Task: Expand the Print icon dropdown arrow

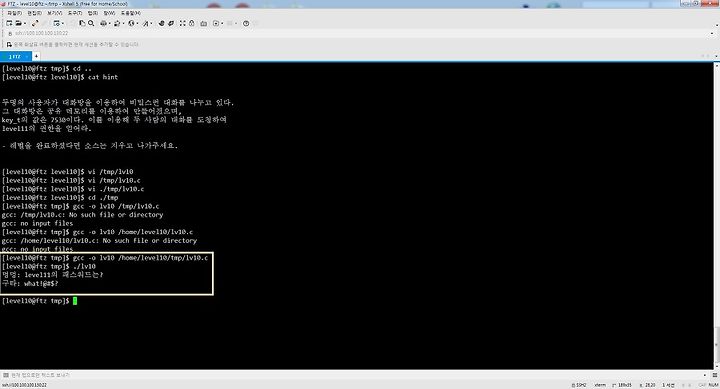Action: pyautogui.click(x=109, y=23)
